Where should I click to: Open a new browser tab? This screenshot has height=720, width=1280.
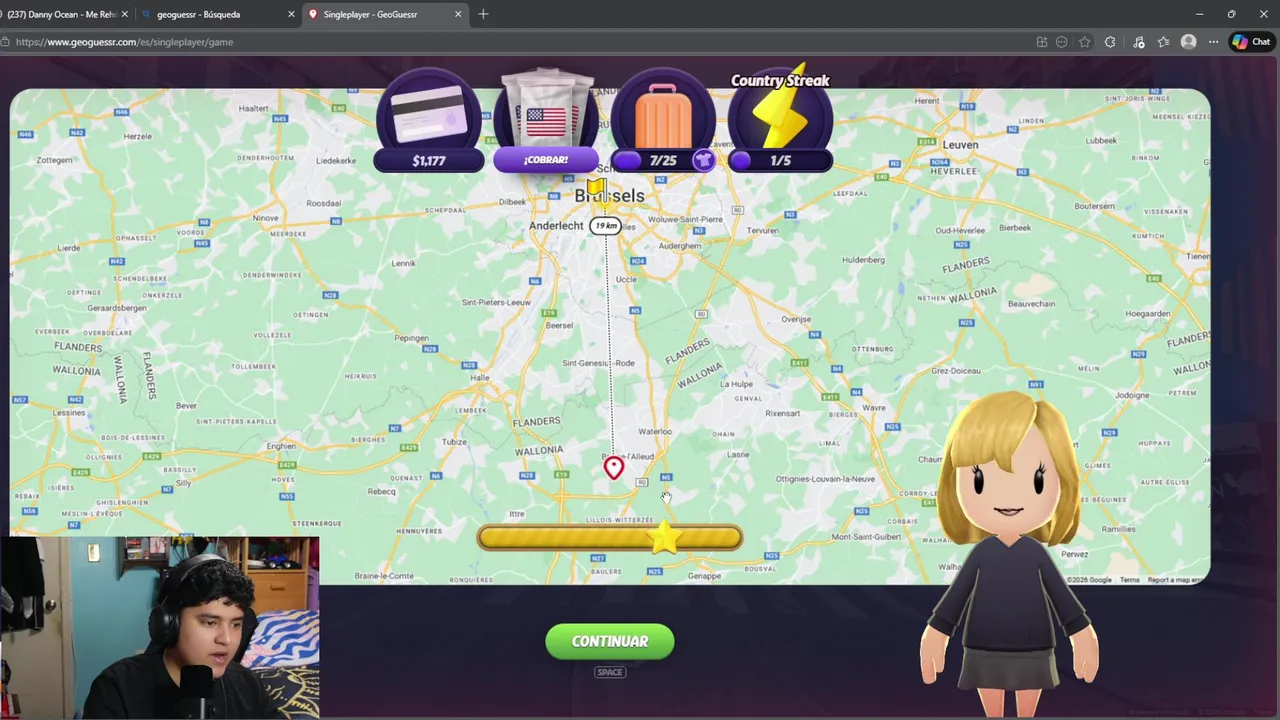pos(483,14)
